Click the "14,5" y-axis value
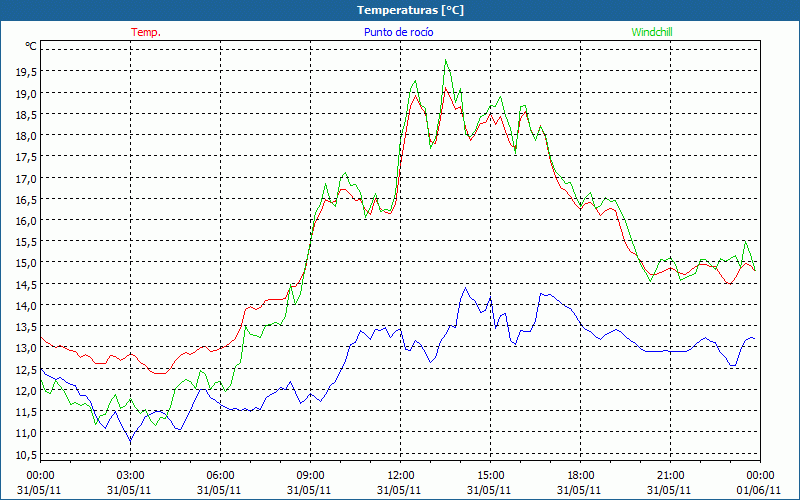The height and width of the screenshot is (500, 800). (x=26, y=284)
